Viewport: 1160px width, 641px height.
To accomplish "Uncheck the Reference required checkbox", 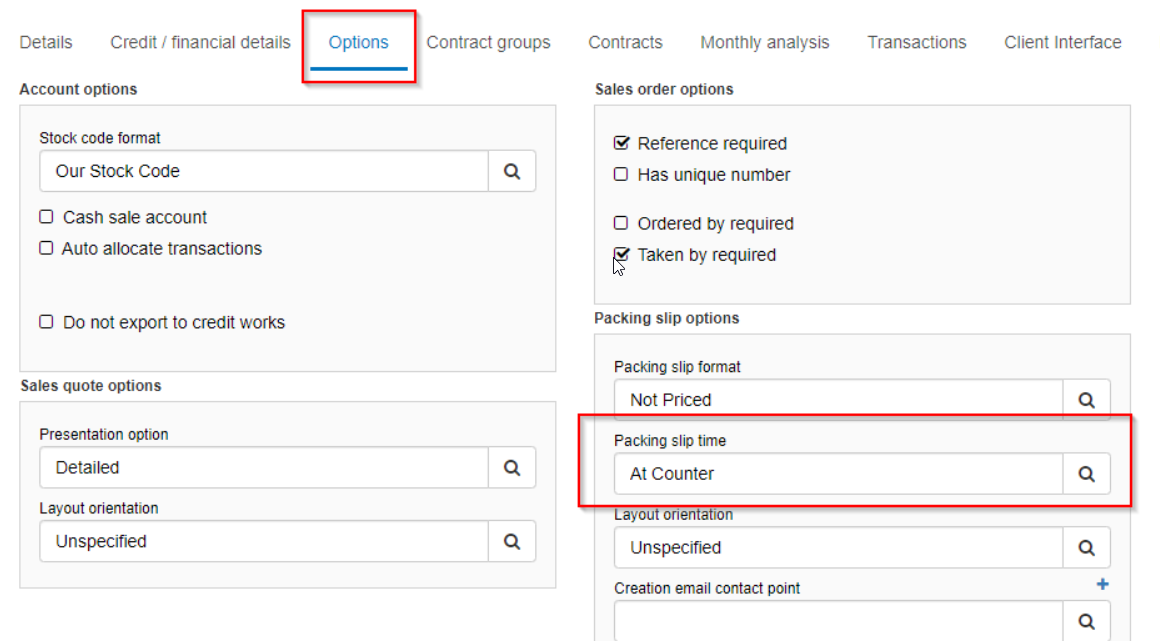I will tap(621, 143).
